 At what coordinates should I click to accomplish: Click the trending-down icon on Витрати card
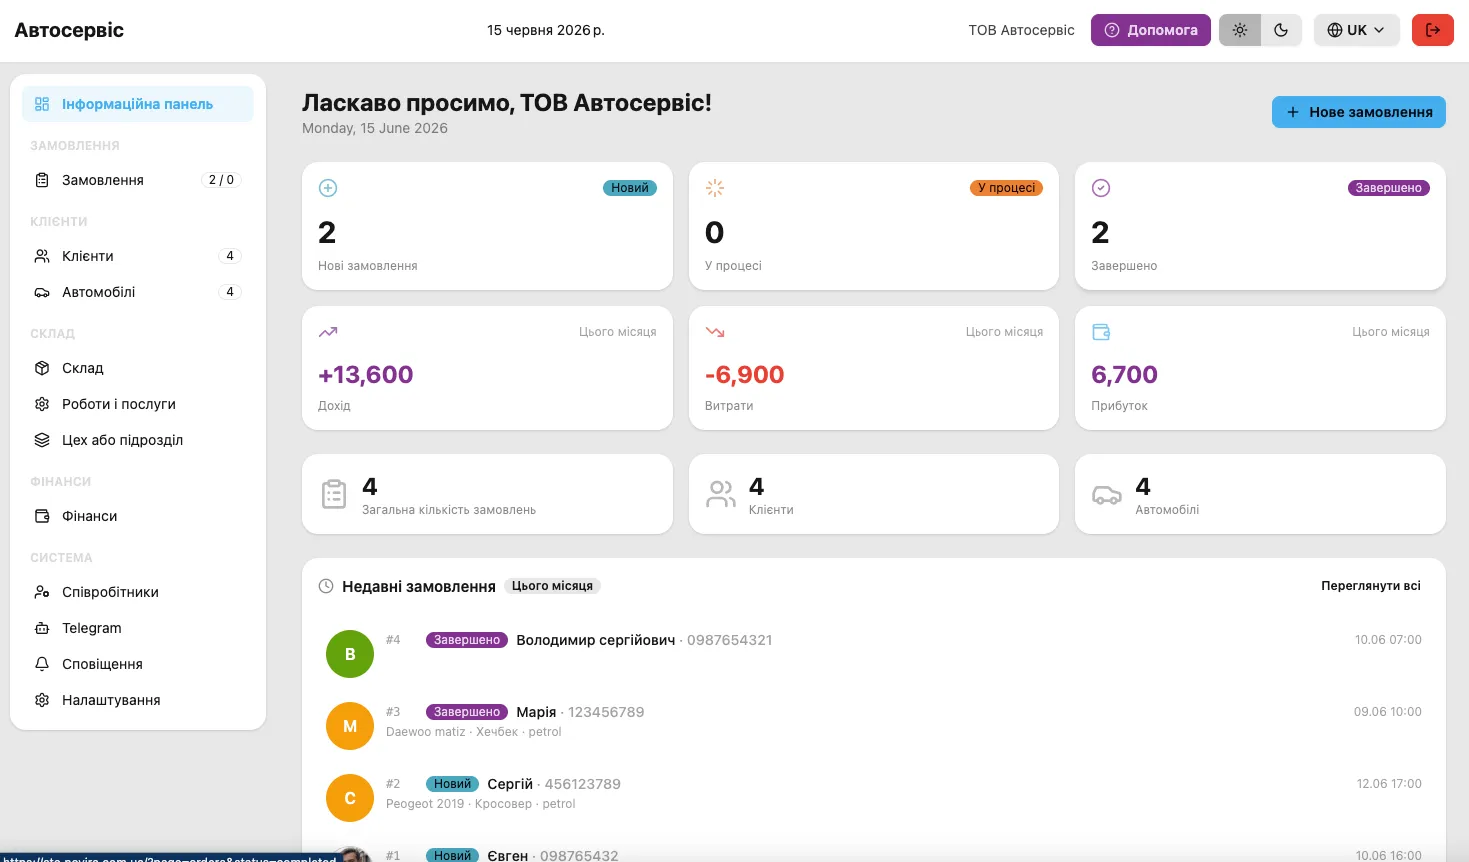point(715,332)
